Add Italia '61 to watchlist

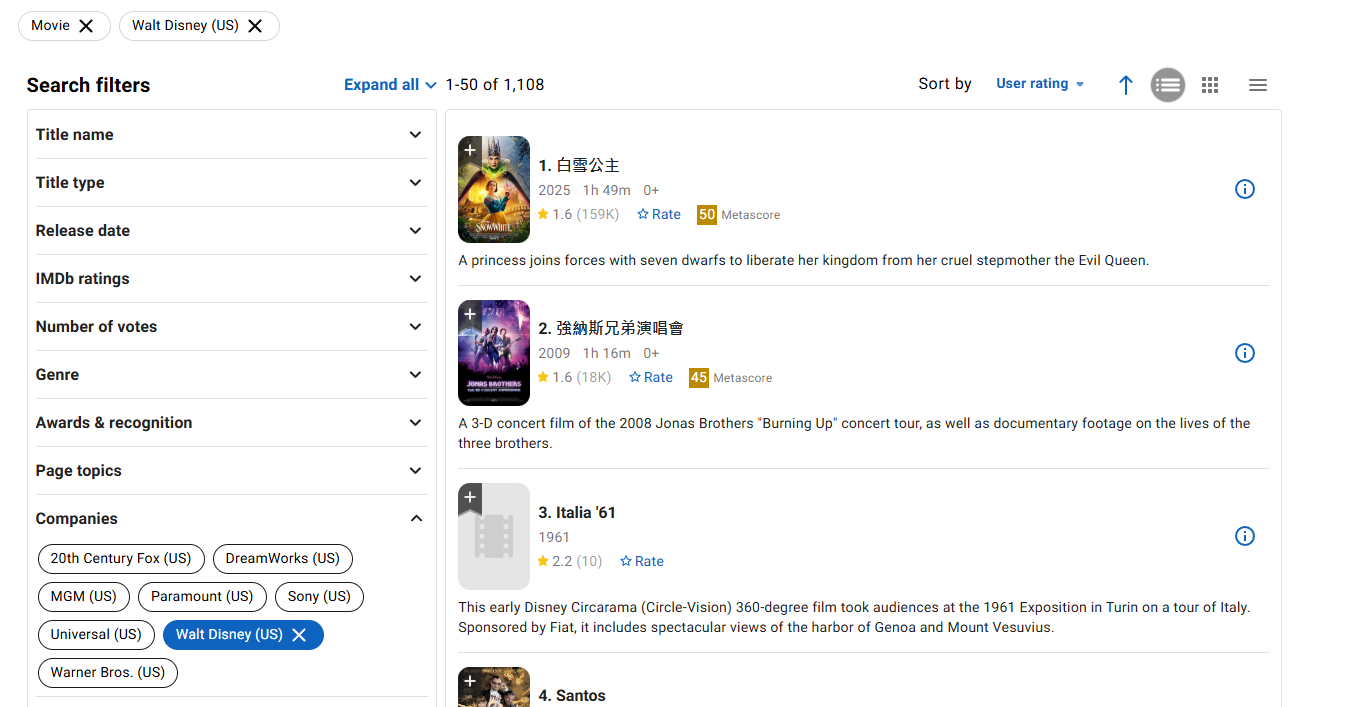coord(470,498)
